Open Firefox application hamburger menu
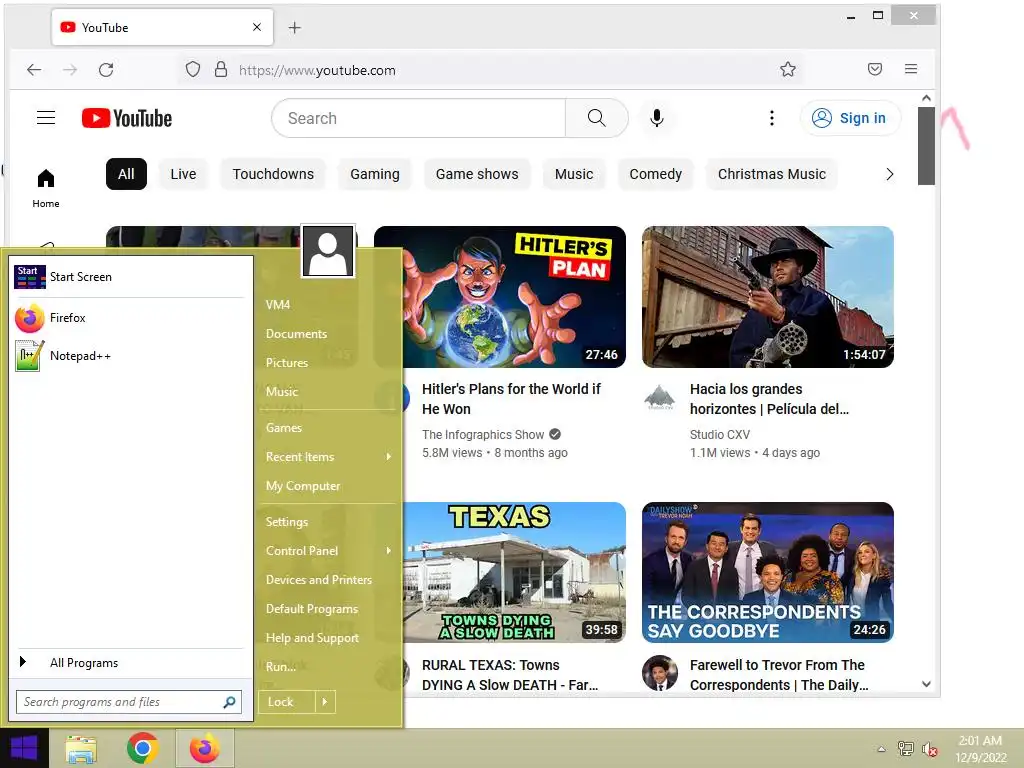This screenshot has width=1024, height=768. 911,69
